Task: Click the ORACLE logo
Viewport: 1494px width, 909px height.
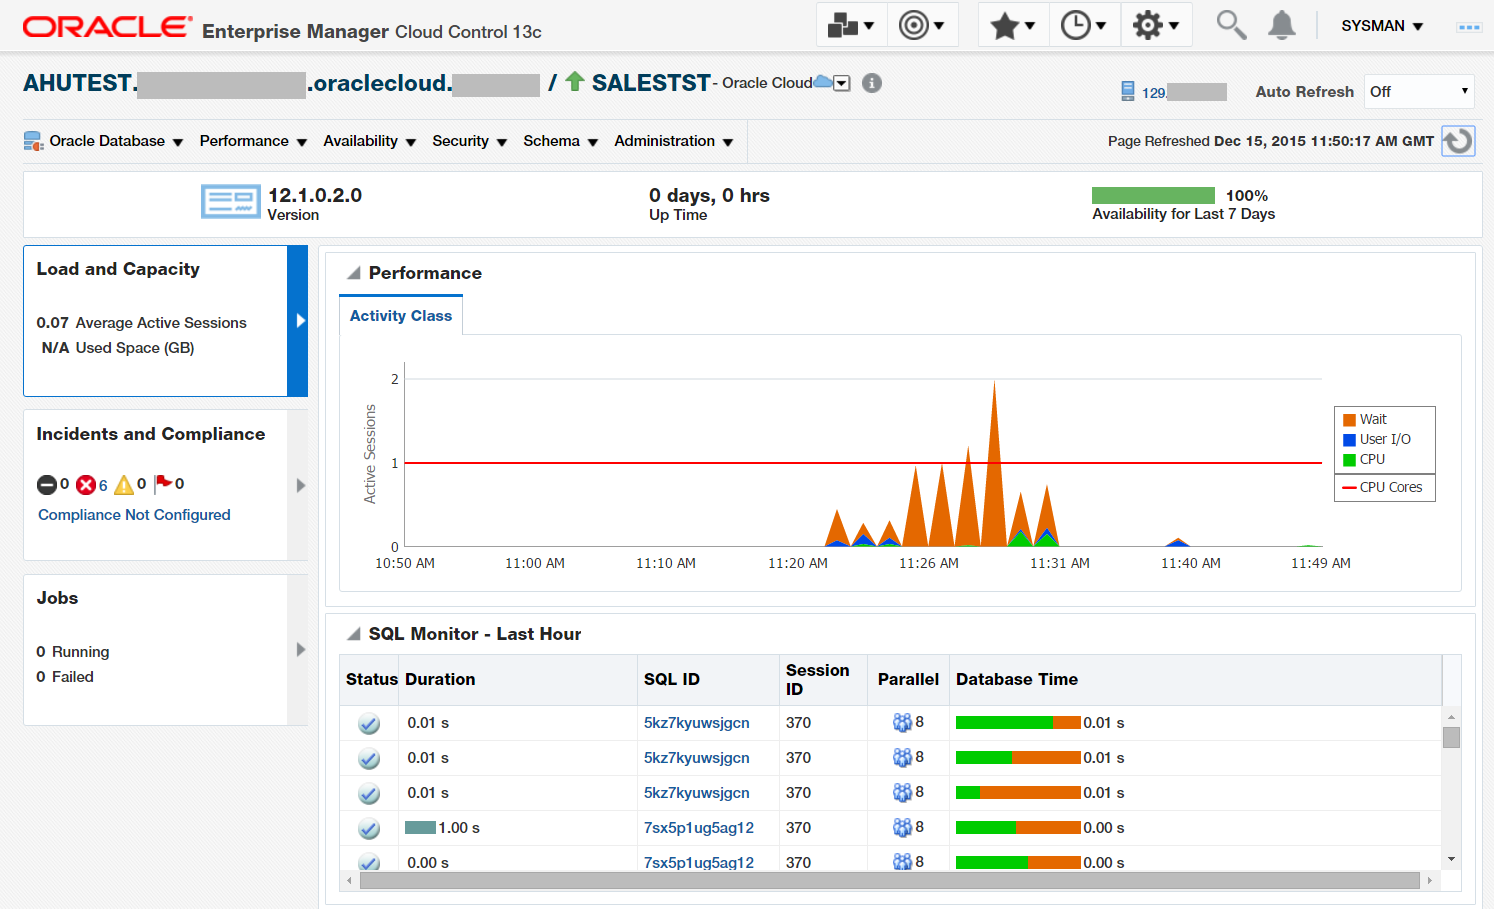Action: 107,27
